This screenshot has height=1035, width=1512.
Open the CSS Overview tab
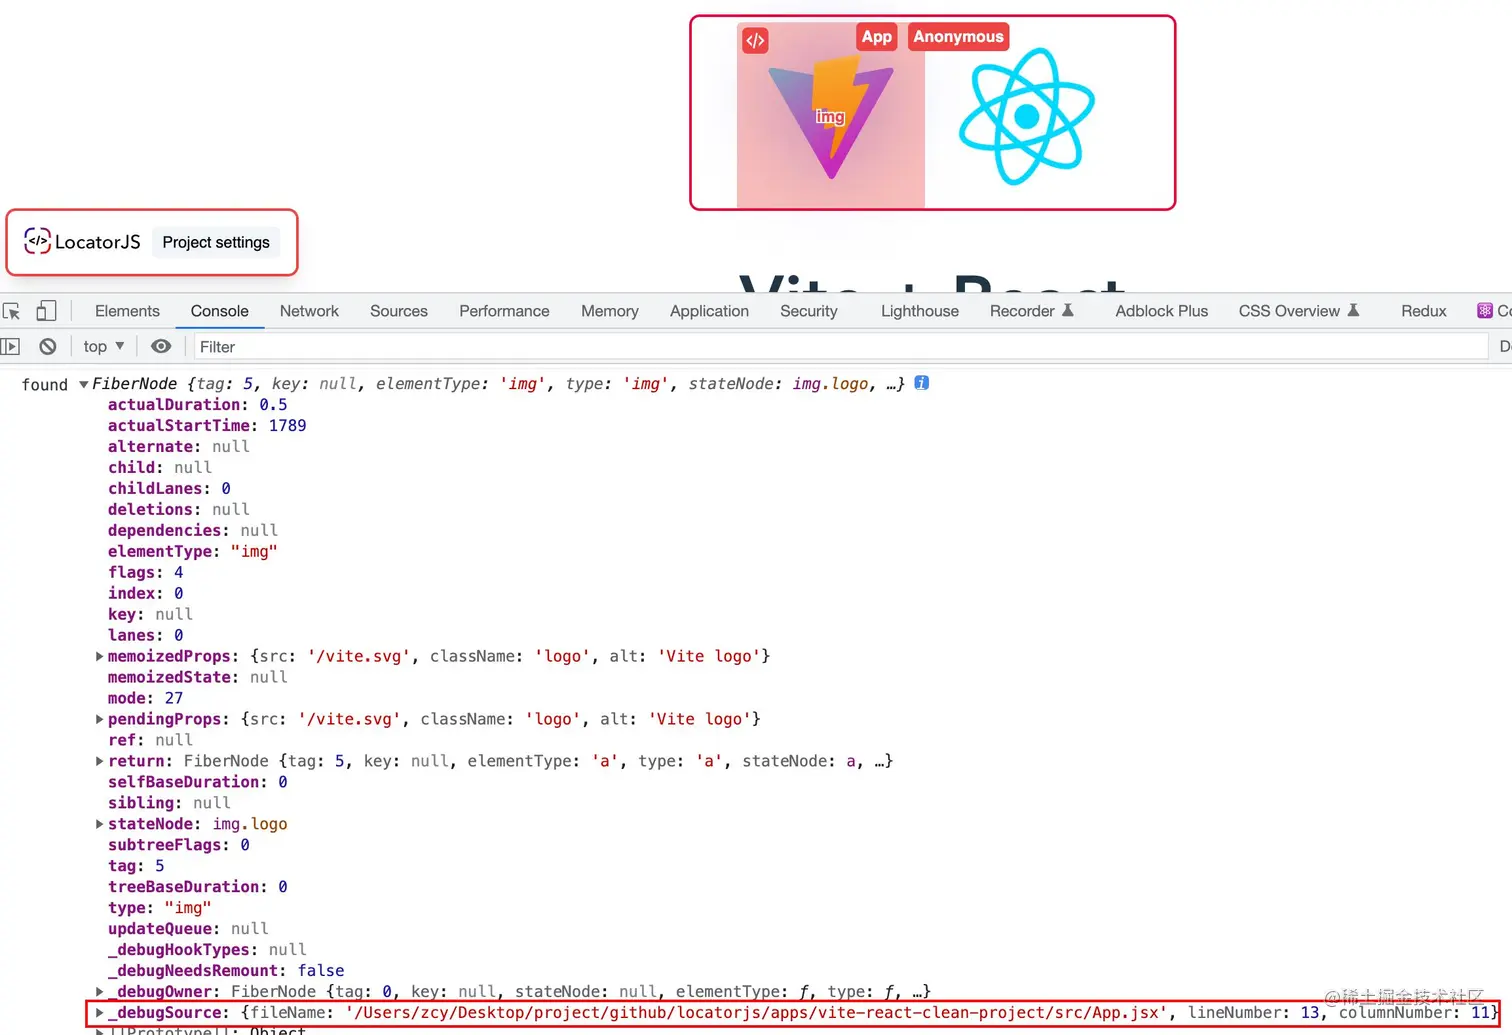[x=1298, y=311]
